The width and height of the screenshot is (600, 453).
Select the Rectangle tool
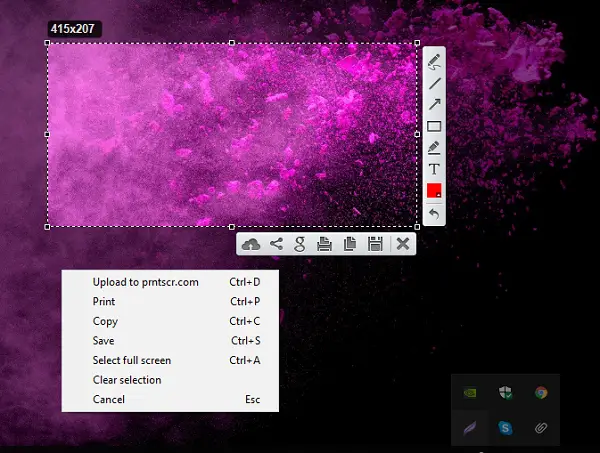pyautogui.click(x=434, y=126)
